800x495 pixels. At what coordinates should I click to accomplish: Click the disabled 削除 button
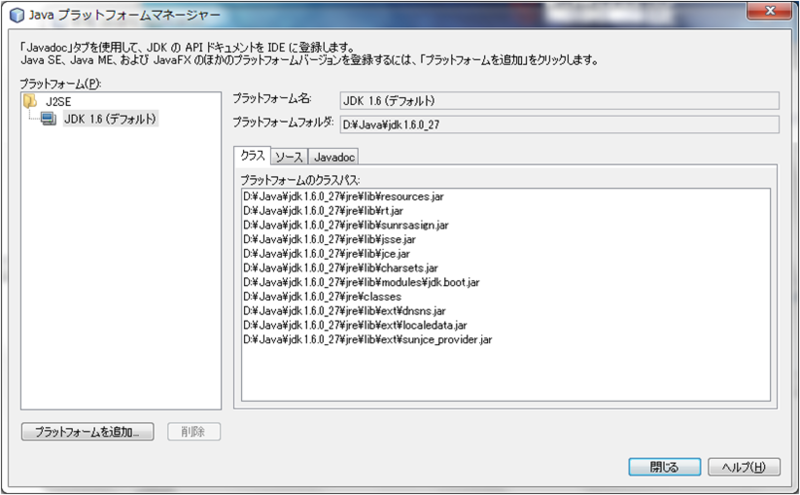(x=194, y=432)
